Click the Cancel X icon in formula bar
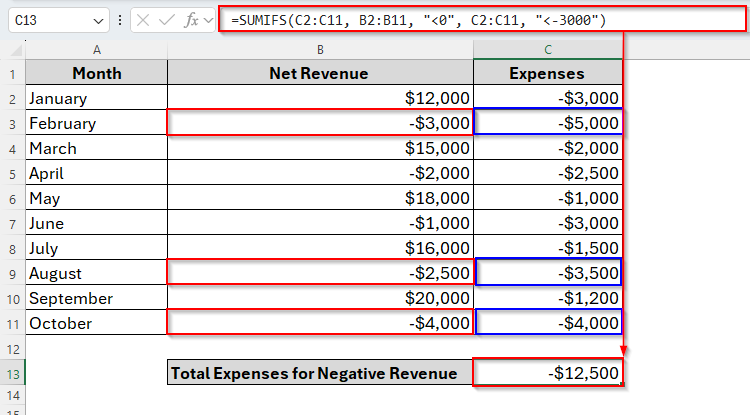 pyautogui.click(x=144, y=20)
